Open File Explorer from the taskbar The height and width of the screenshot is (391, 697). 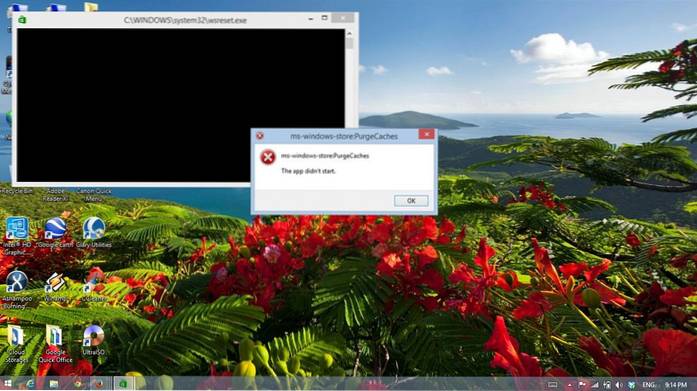point(54,384)
